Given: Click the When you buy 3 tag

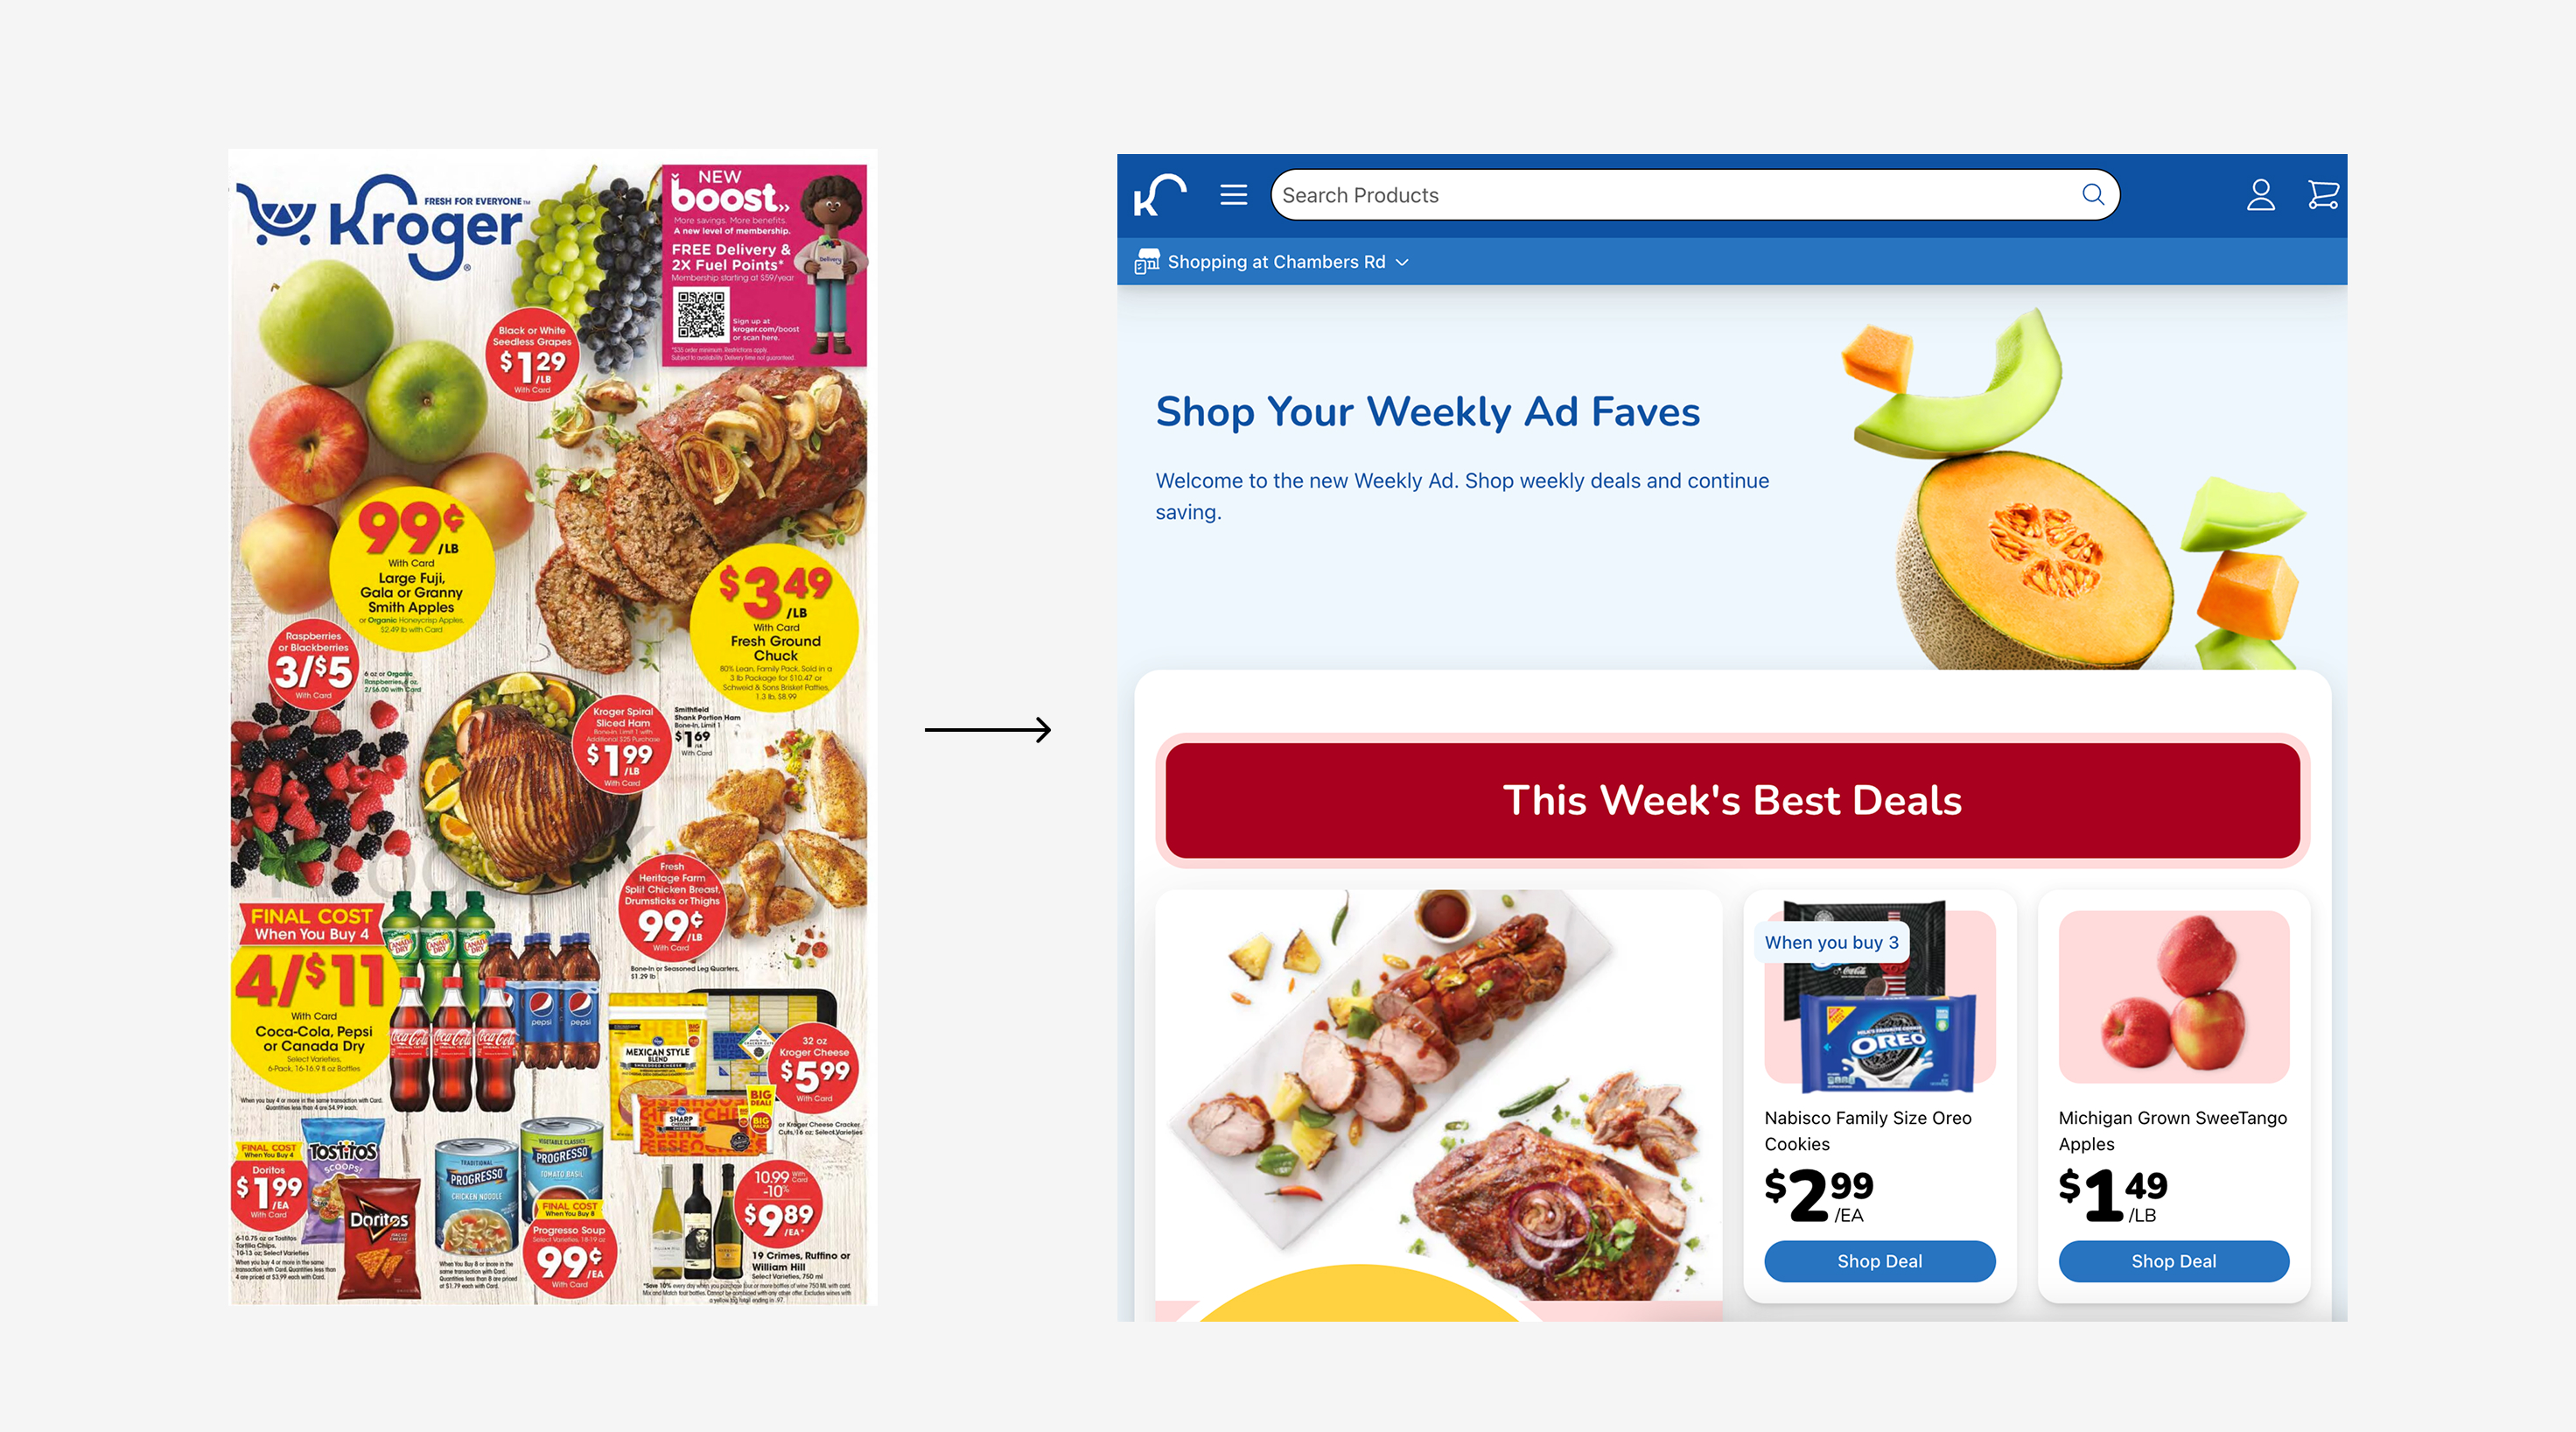Looking at the screenshot, I should tap(1831, 942).
